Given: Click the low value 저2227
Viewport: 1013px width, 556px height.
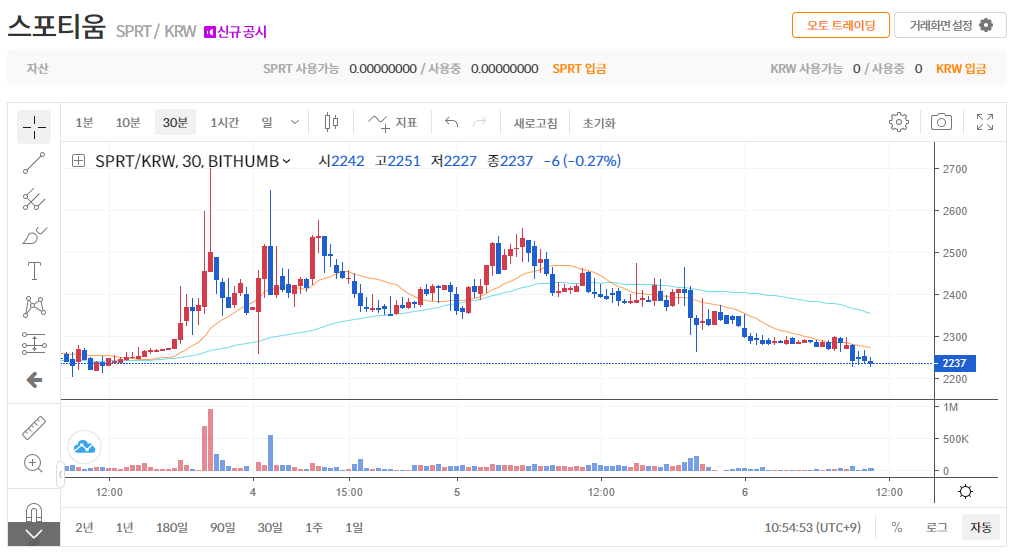Looking at the screenshot, I should 454,161.
